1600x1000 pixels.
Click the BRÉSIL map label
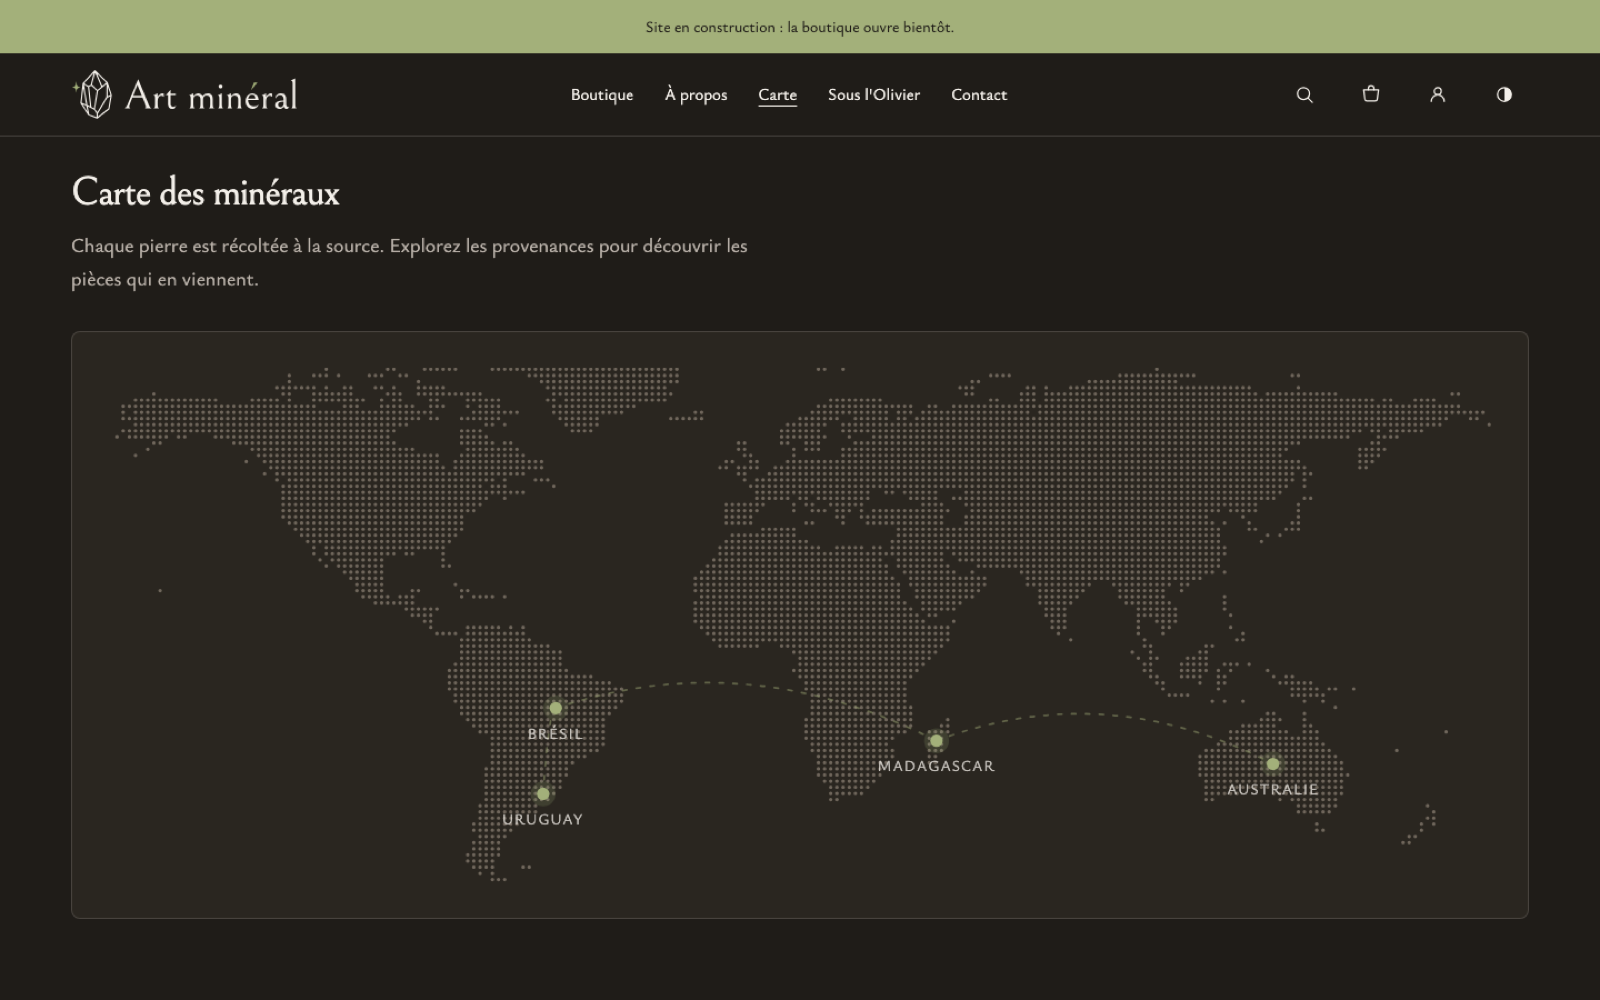555,733
